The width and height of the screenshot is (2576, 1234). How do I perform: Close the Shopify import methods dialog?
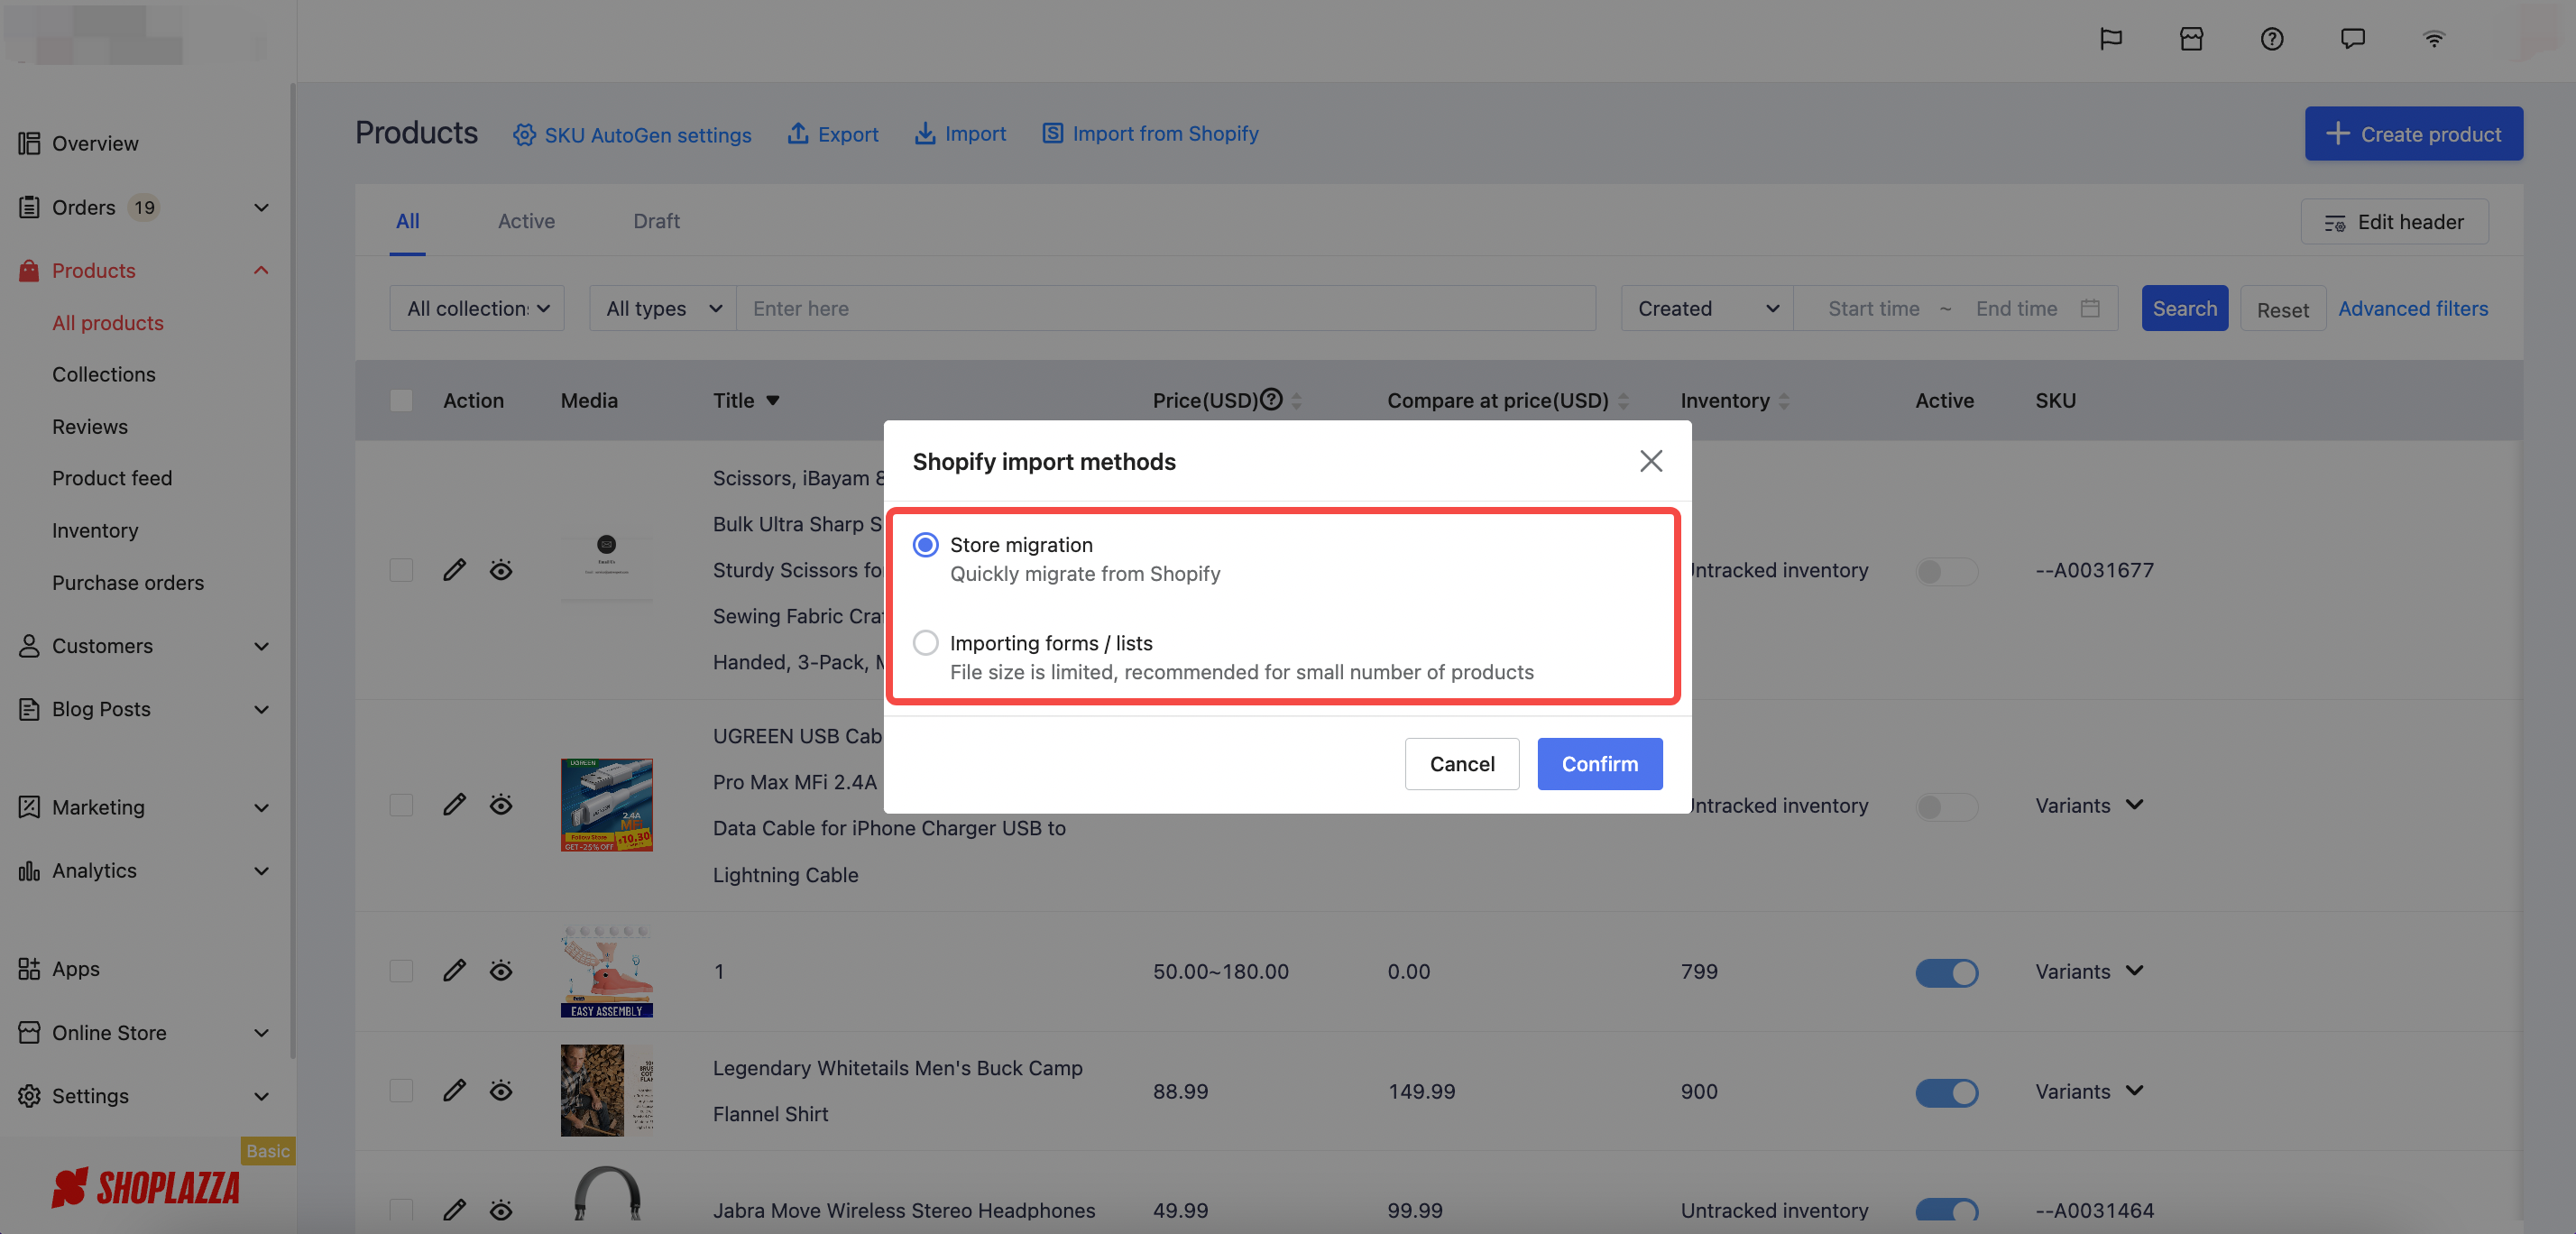(1651, 460)
